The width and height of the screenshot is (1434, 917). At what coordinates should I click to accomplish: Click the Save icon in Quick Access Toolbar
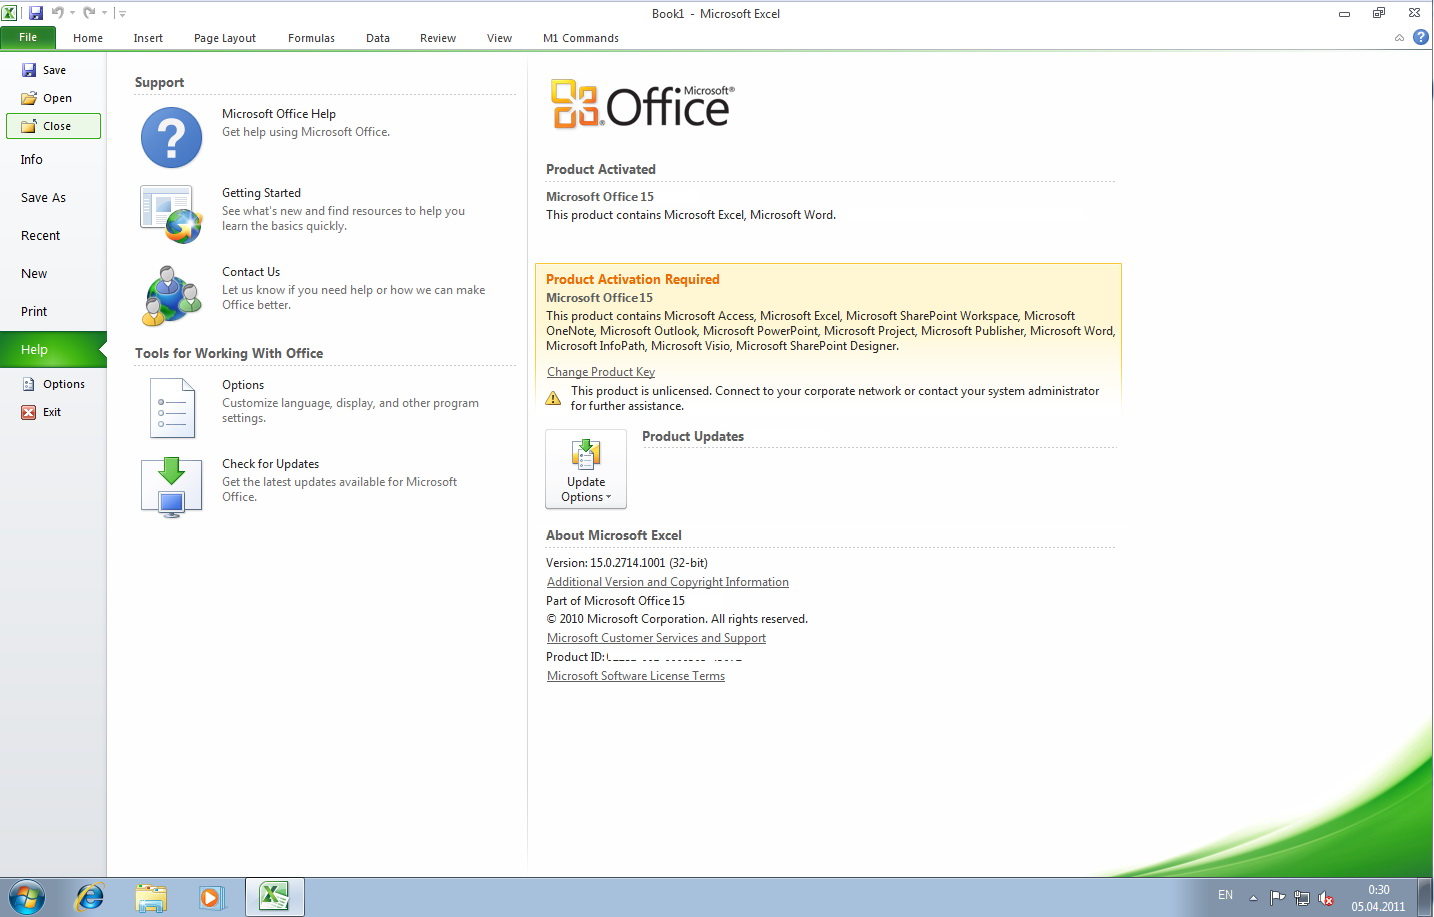36,13
